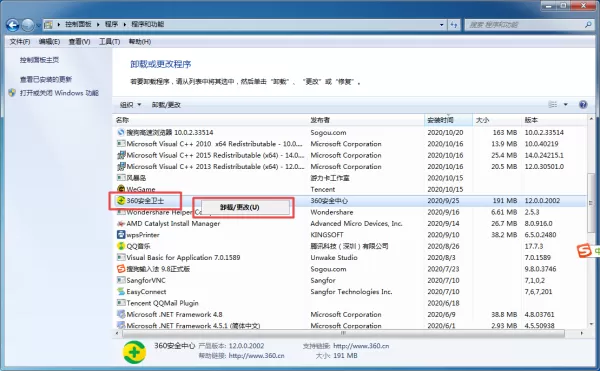
Task: Select Visual C++ 2010 x64 Redistributable row
Action: click(349, 144)
